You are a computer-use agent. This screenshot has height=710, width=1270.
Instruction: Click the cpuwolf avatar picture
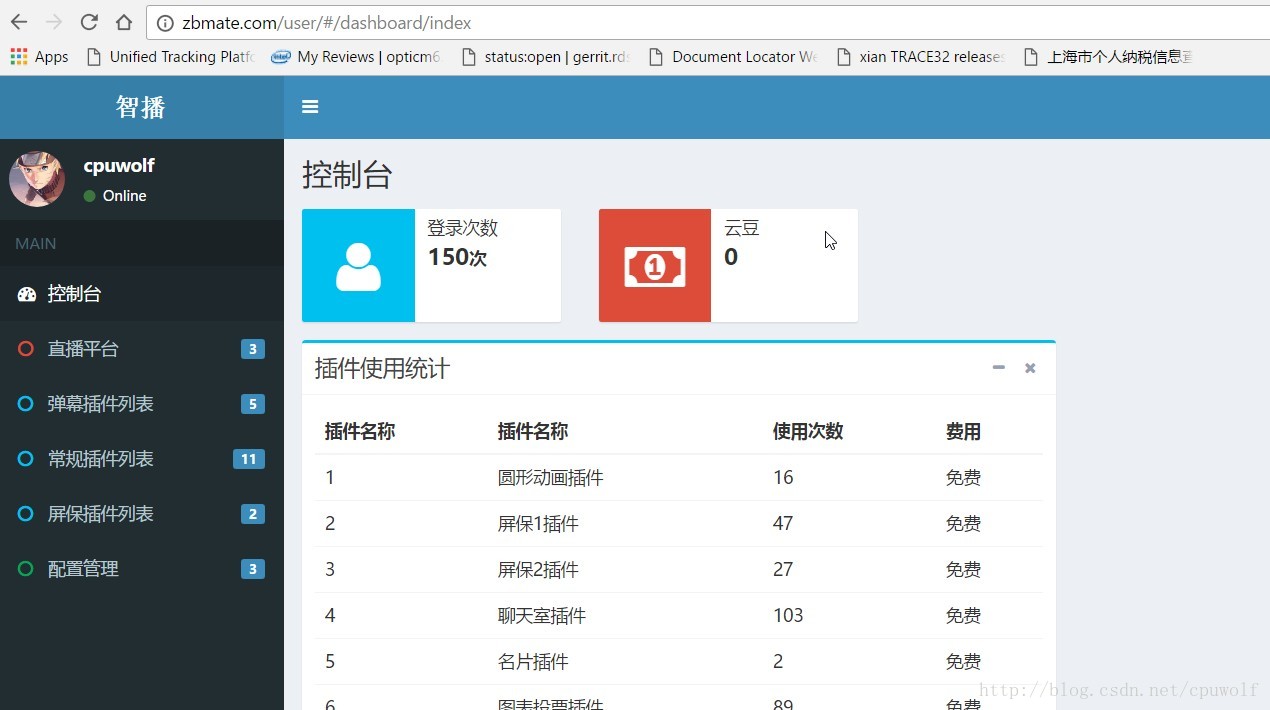(37, 179)
